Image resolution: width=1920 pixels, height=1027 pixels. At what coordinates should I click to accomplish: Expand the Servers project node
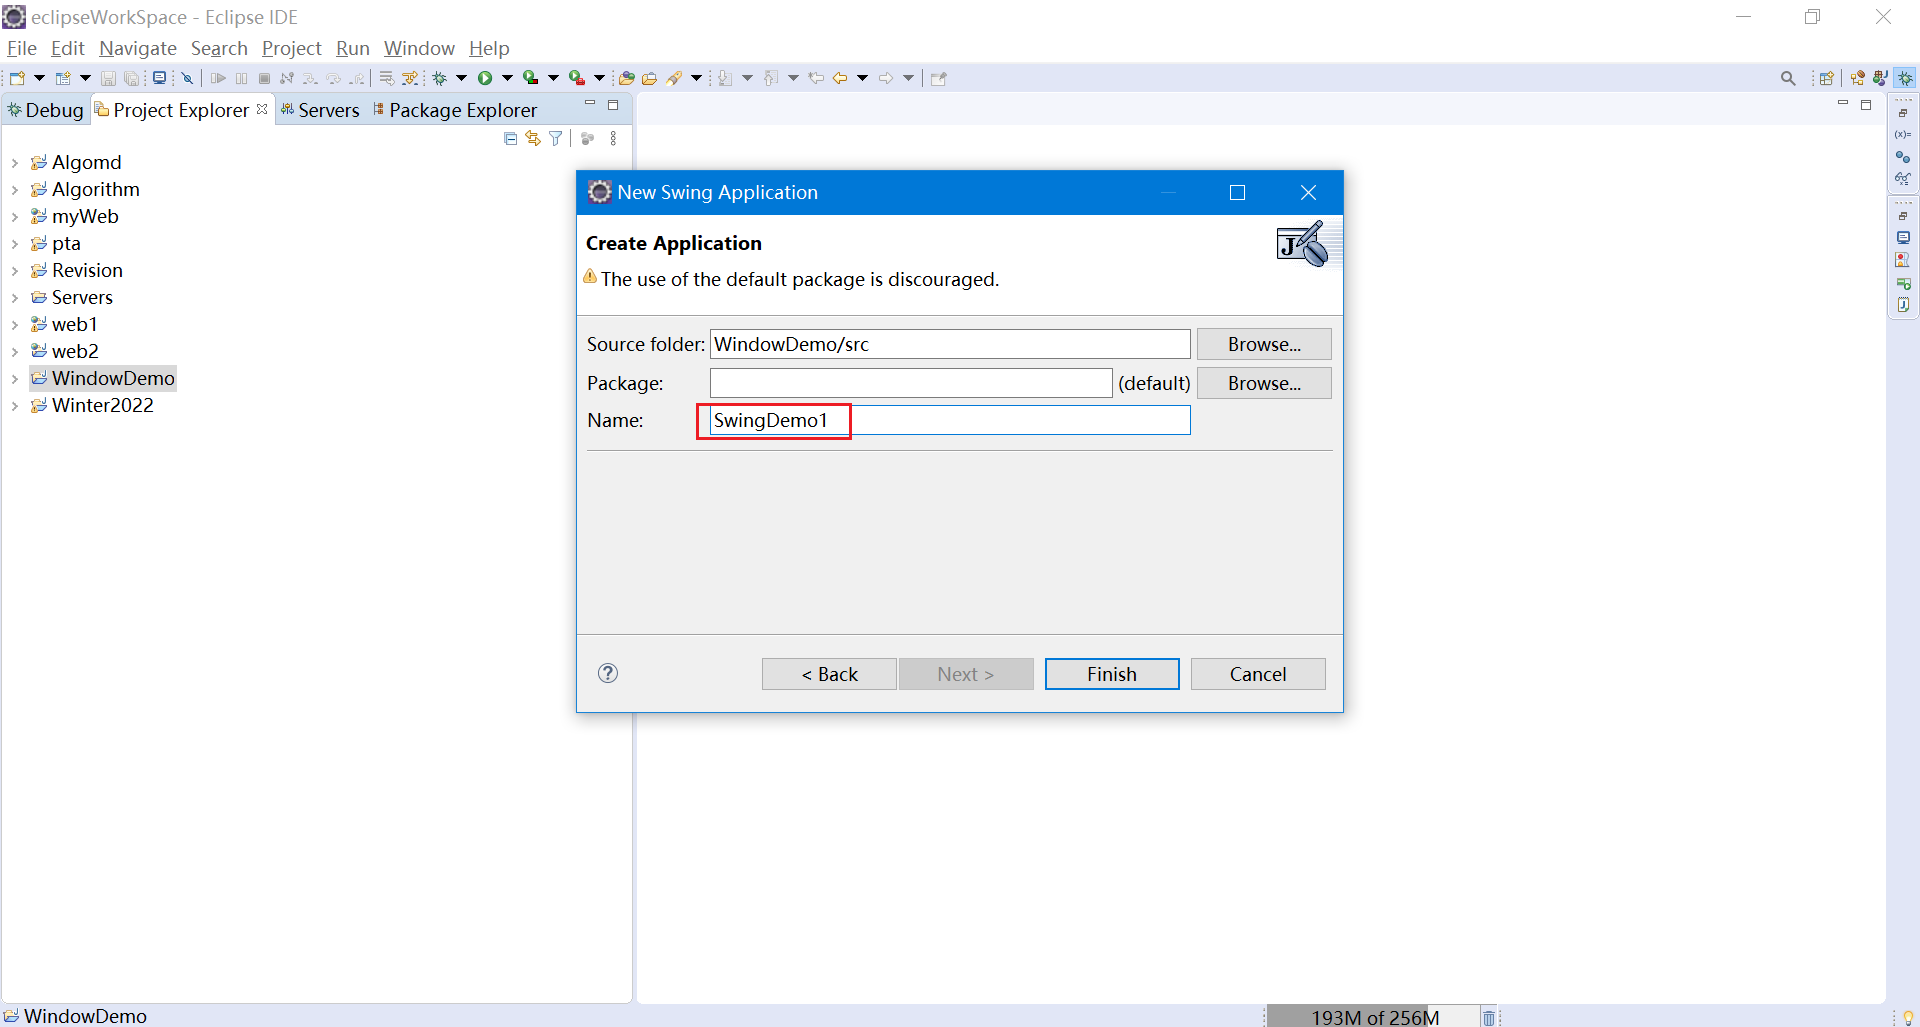[x=14, y=297]
